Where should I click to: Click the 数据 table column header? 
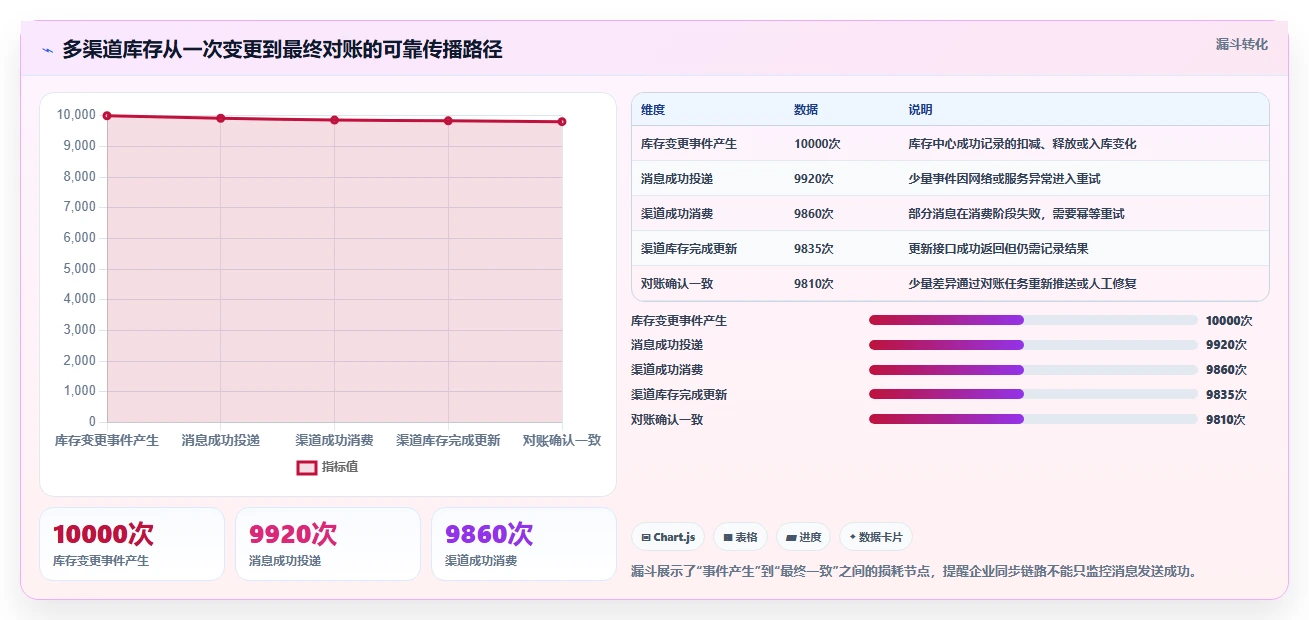pyautogui.click(x=806, y=110)
